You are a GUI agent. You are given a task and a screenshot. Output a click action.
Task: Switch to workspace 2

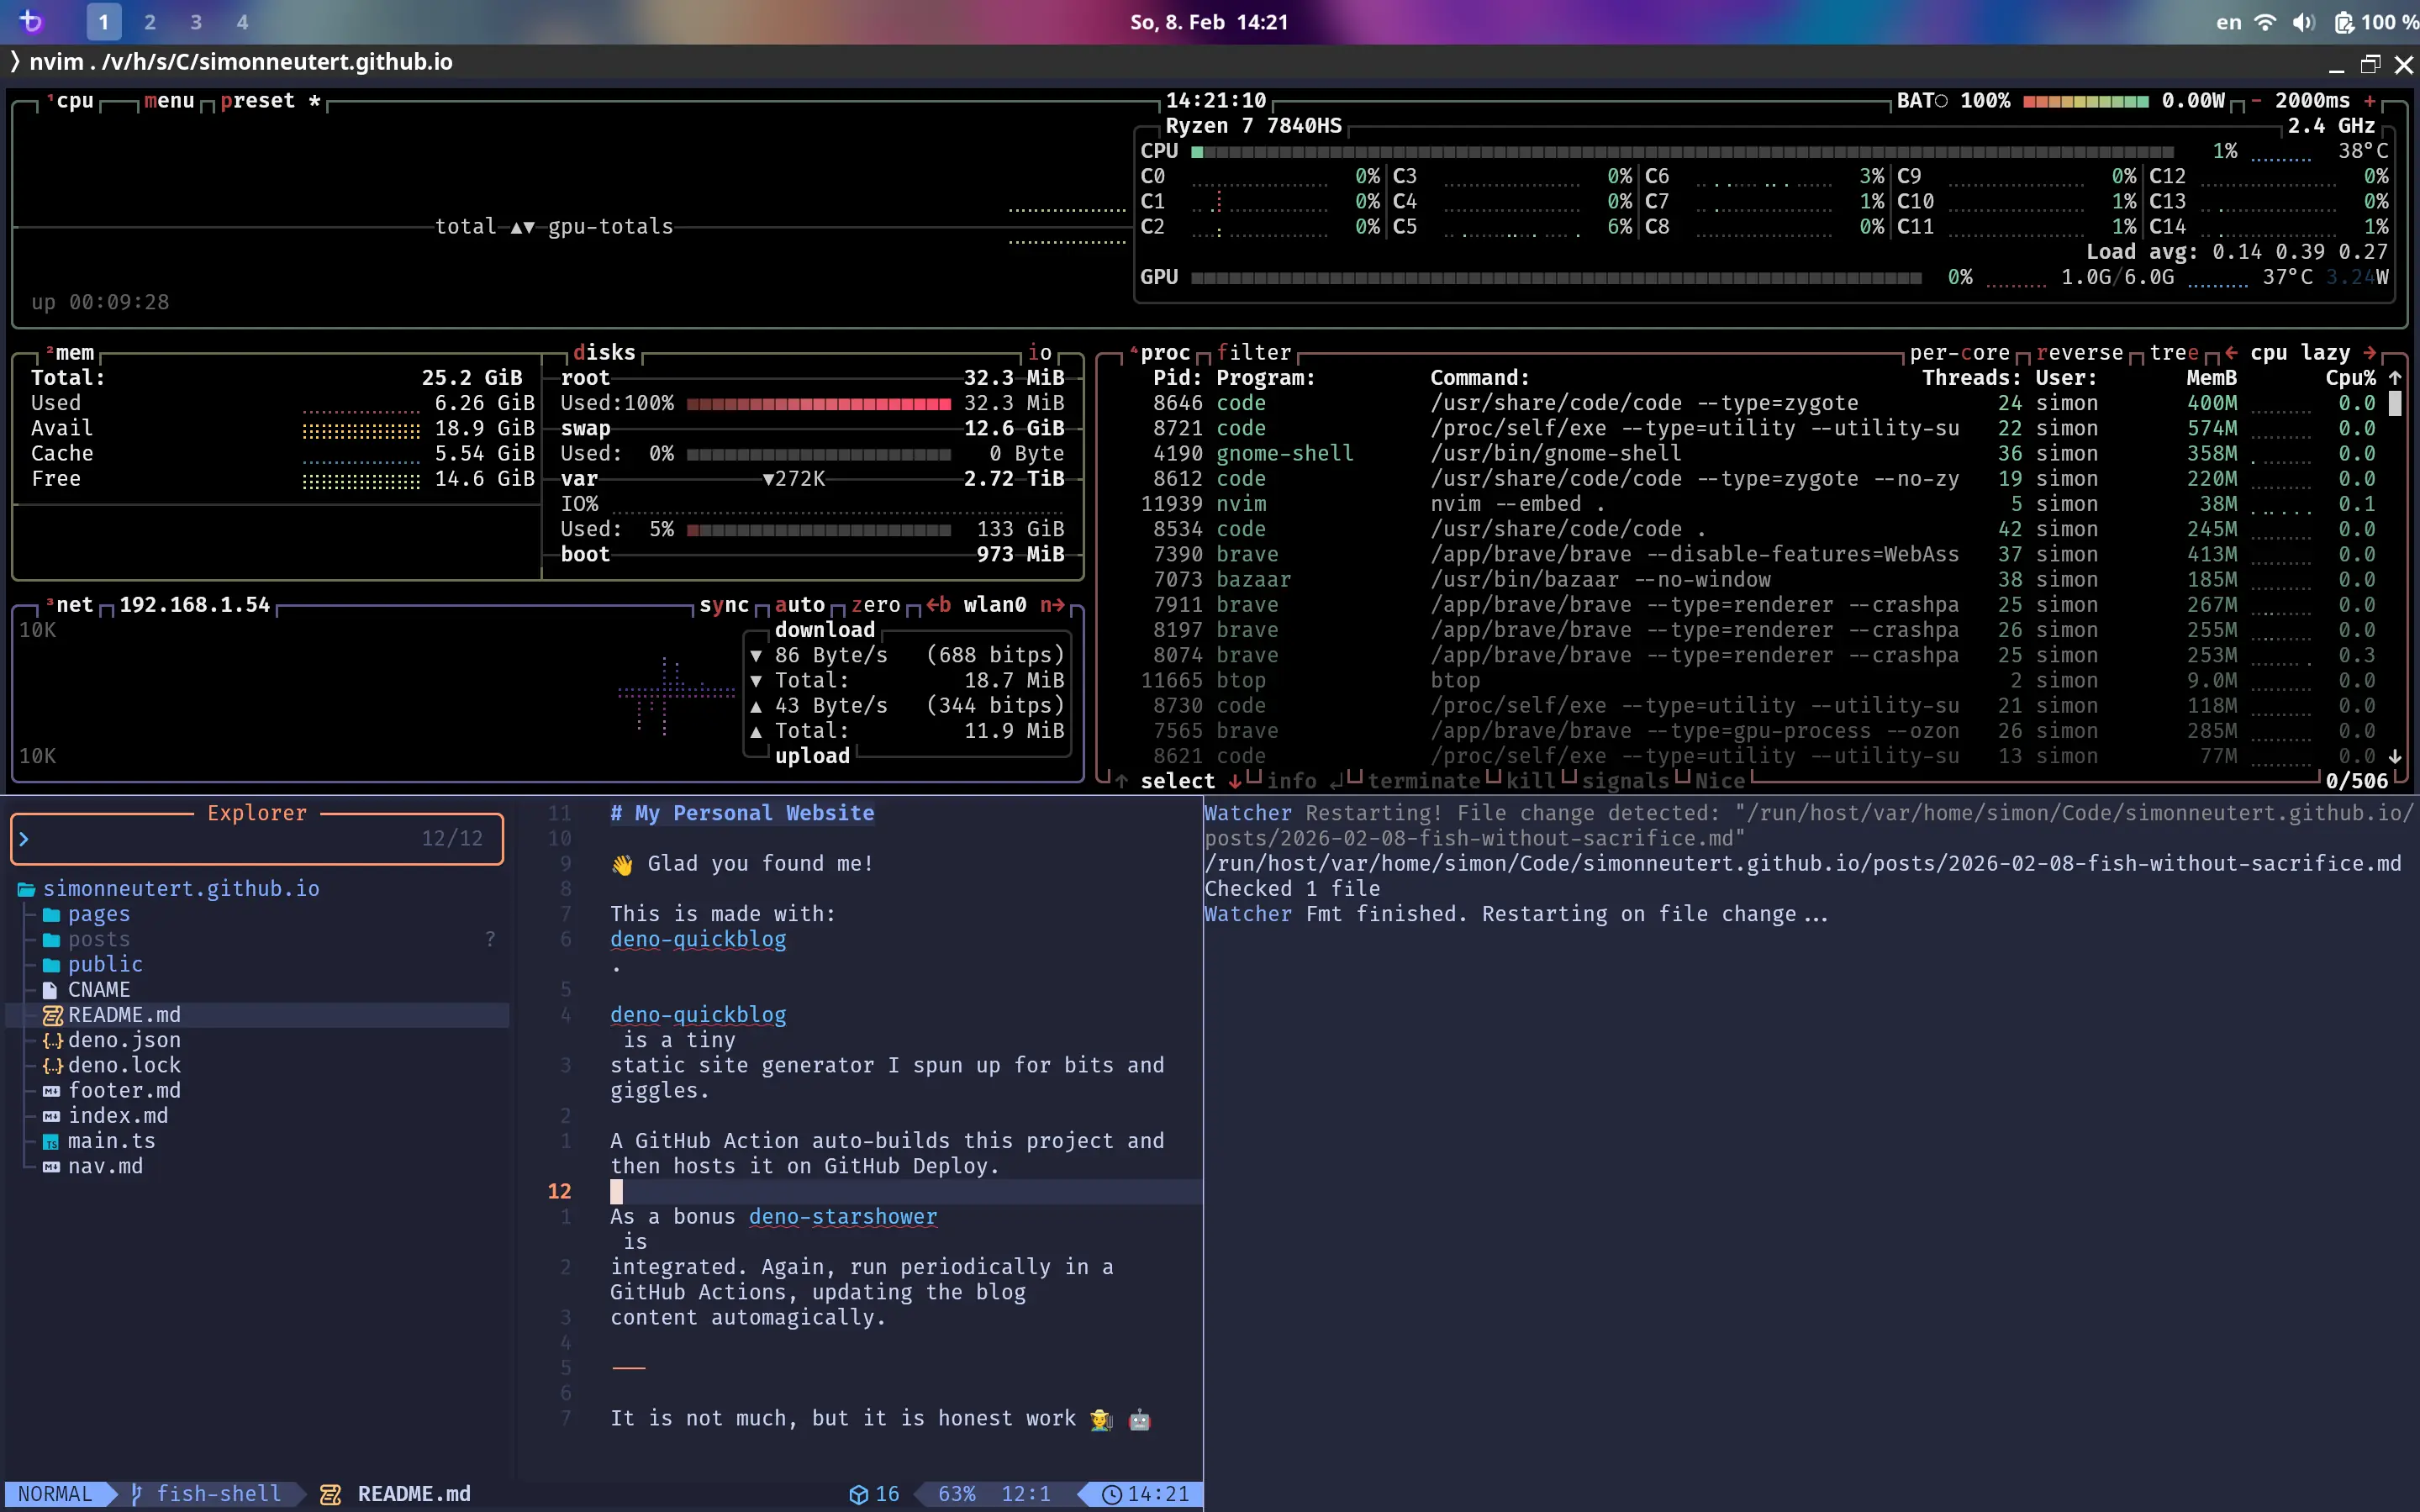[149, 22]
